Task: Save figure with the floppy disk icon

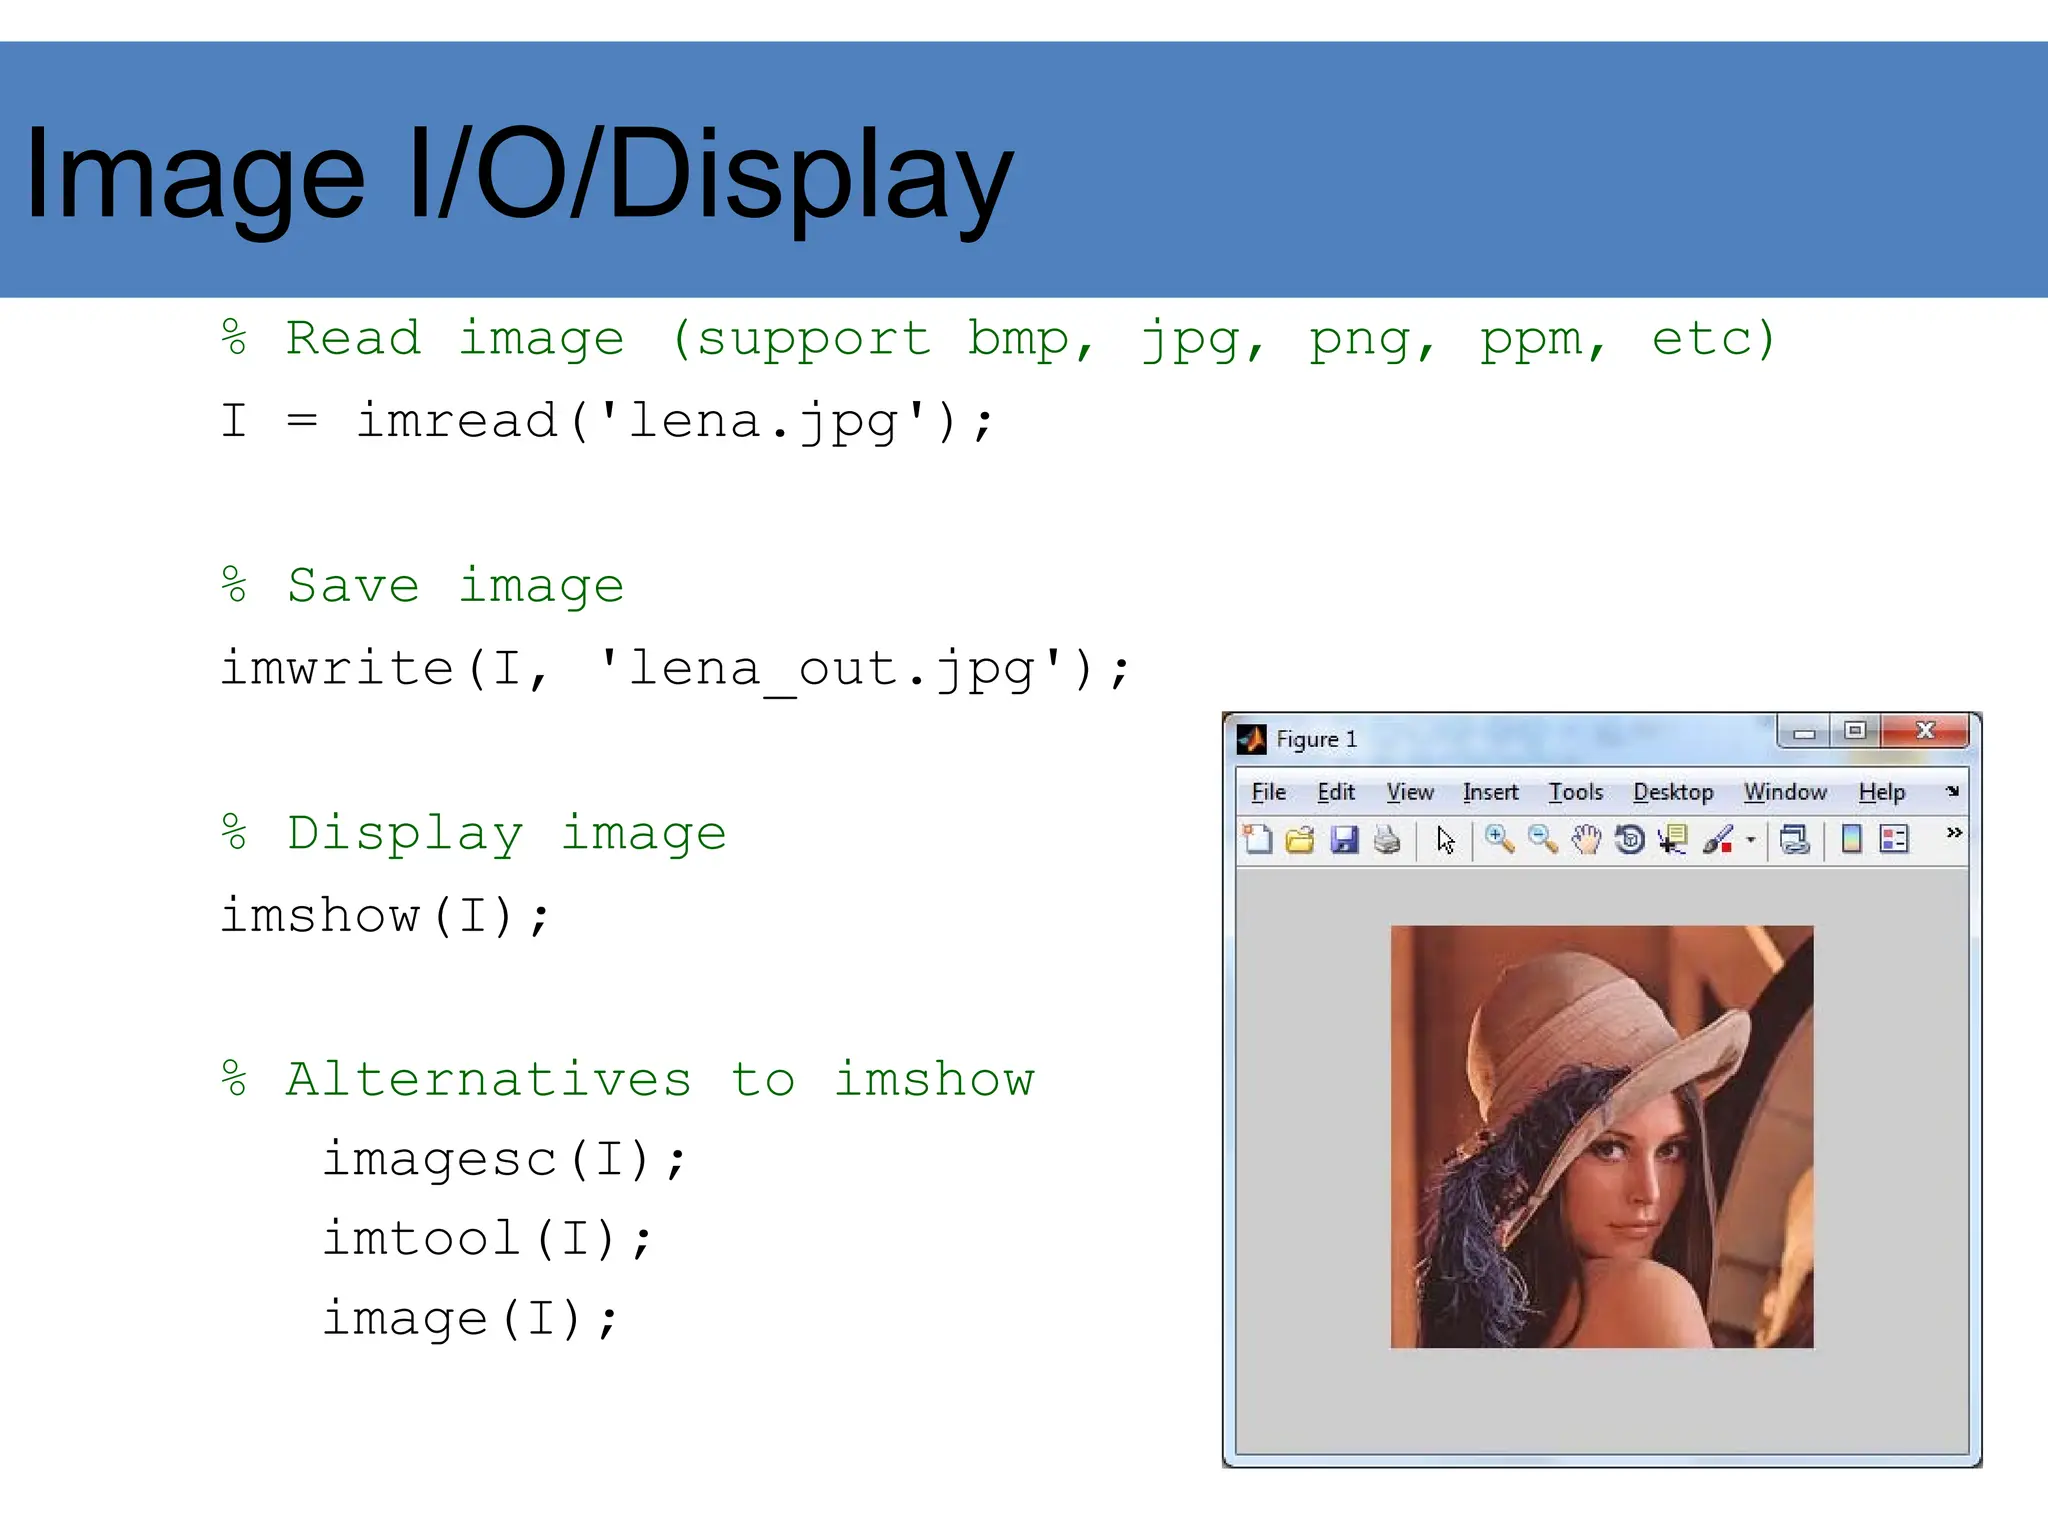Action: pyautogui.click(x=1344, y=839)
